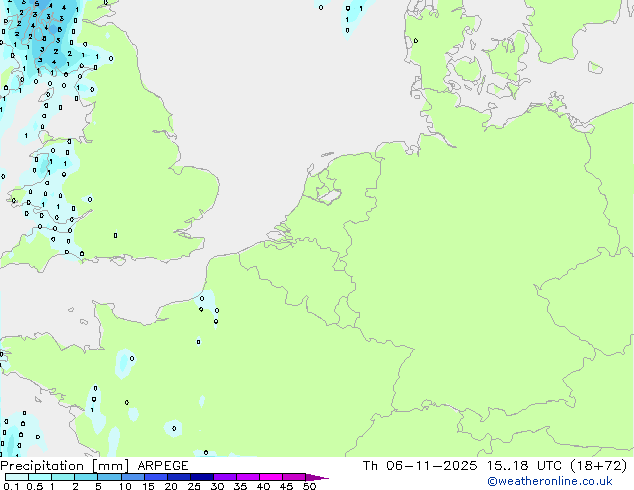The image size is (634, 490).
Task: Click the 20–25 mm legend swatch
Action: coord(178,477)
